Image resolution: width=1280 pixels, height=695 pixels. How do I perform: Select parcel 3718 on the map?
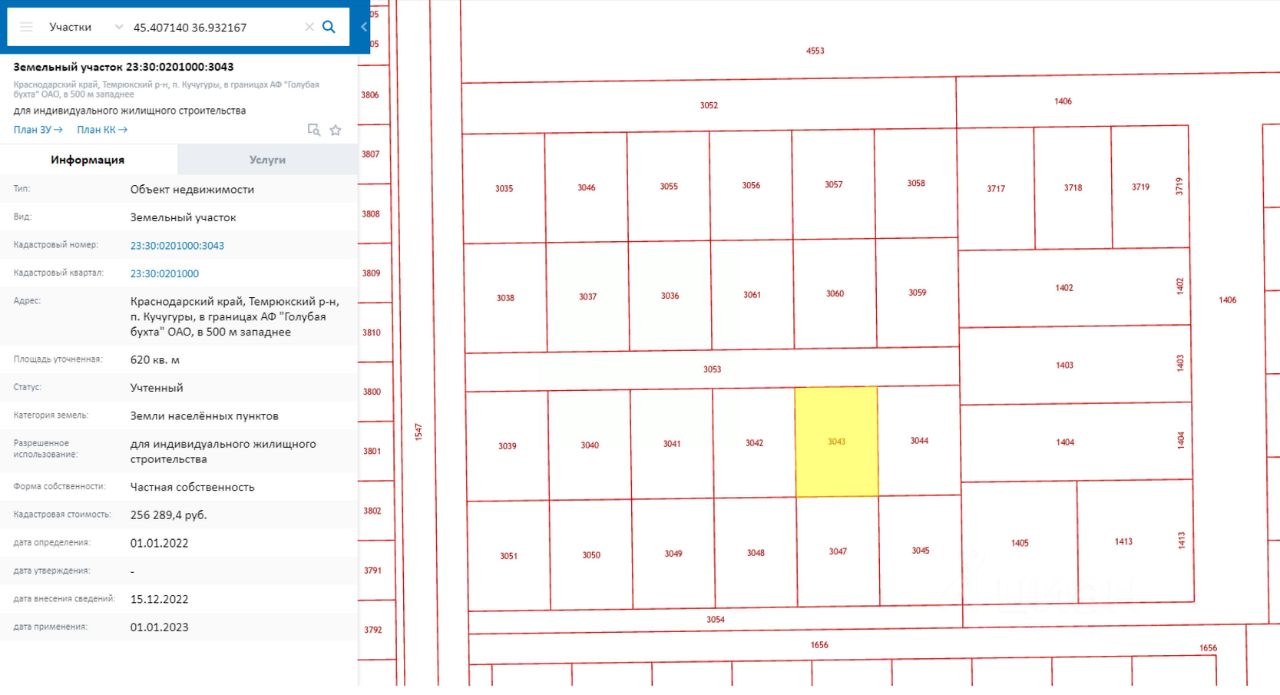(x=1073, y=187)
